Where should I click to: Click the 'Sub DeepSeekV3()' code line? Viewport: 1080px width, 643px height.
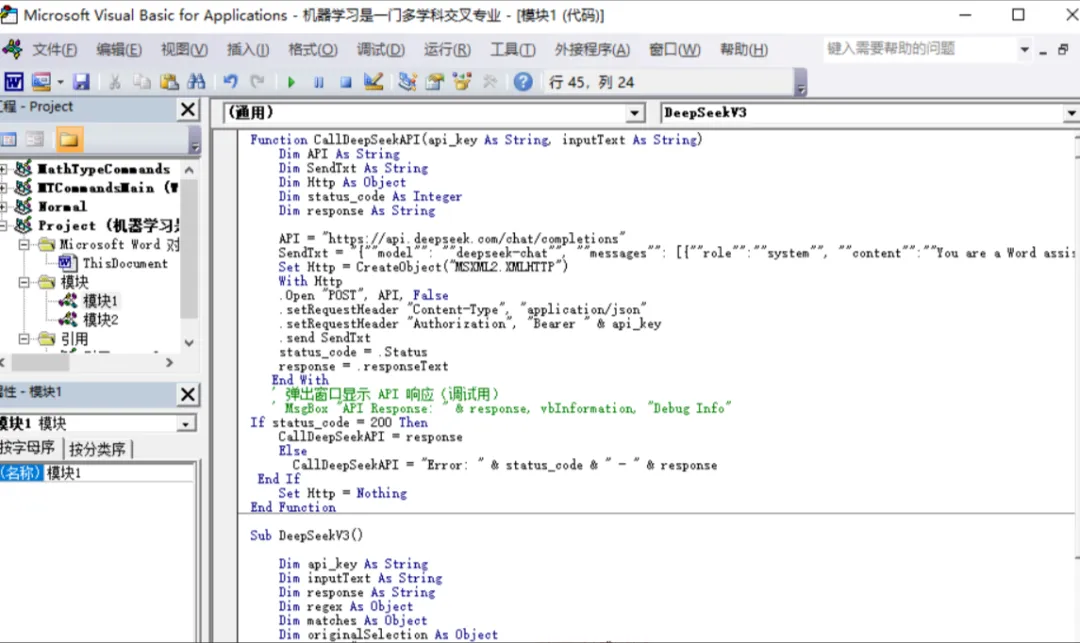pos(307,536)
